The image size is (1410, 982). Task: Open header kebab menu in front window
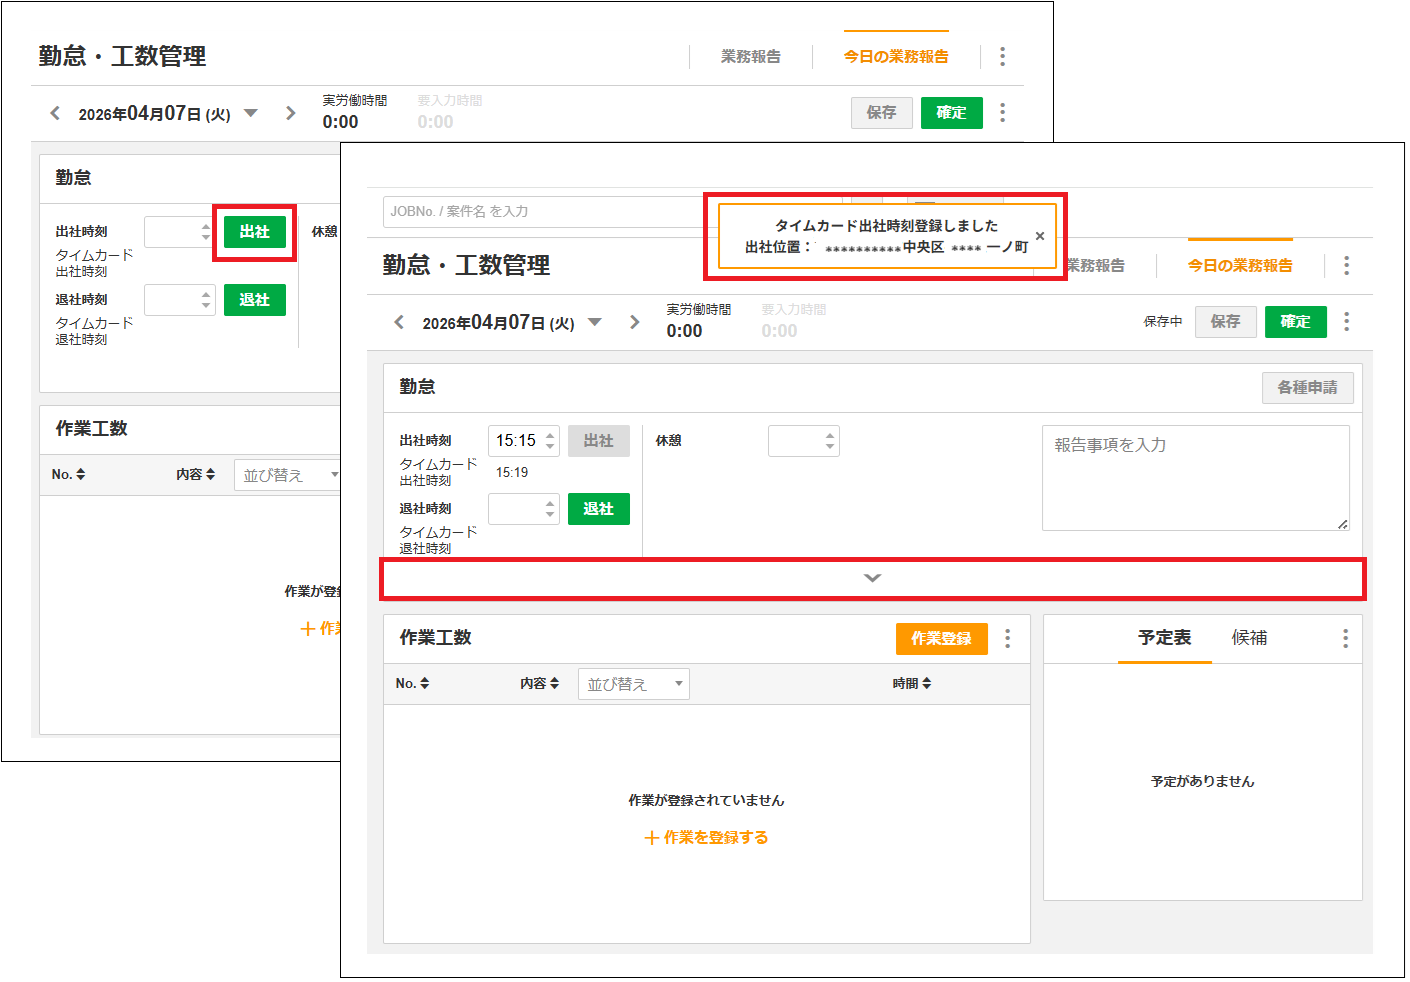(x=1347, y=266)
